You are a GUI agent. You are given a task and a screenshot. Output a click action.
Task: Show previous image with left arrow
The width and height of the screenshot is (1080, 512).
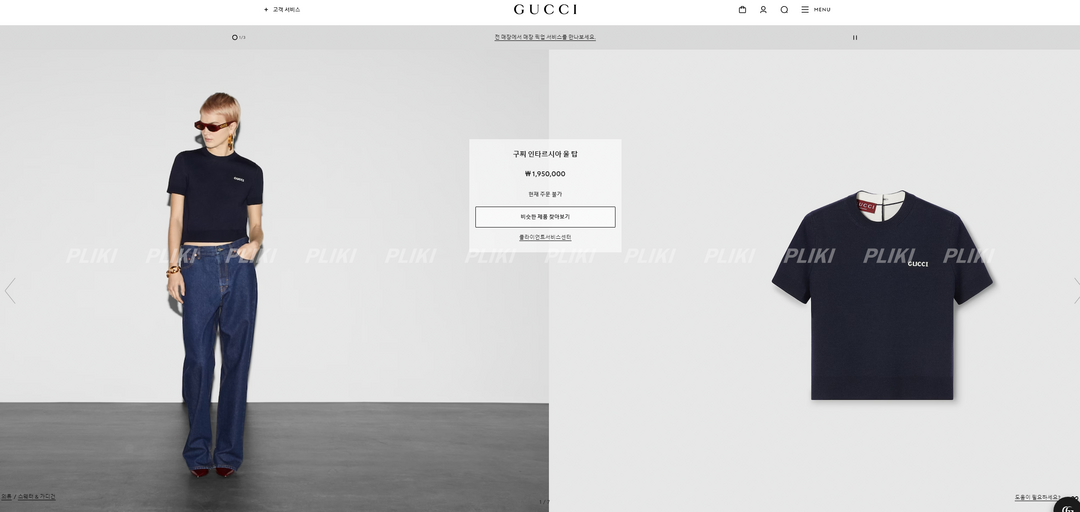click(x=10, y=291)
